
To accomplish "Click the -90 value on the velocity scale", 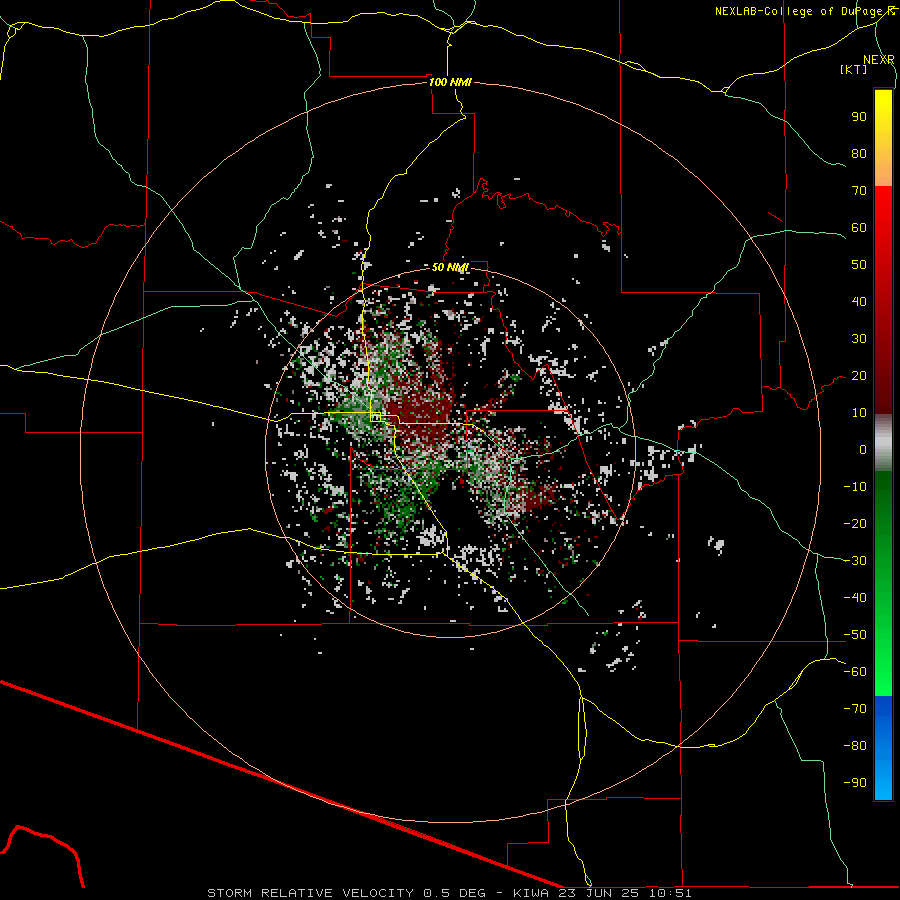I will [855, 782].
